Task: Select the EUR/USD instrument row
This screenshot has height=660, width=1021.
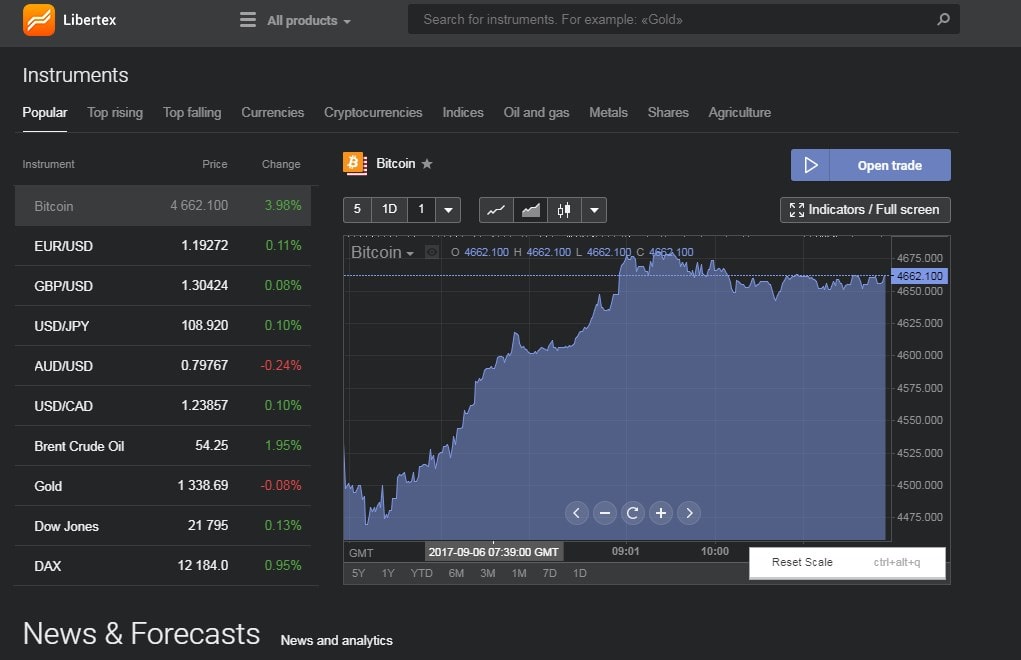Action: click(163, 245)
